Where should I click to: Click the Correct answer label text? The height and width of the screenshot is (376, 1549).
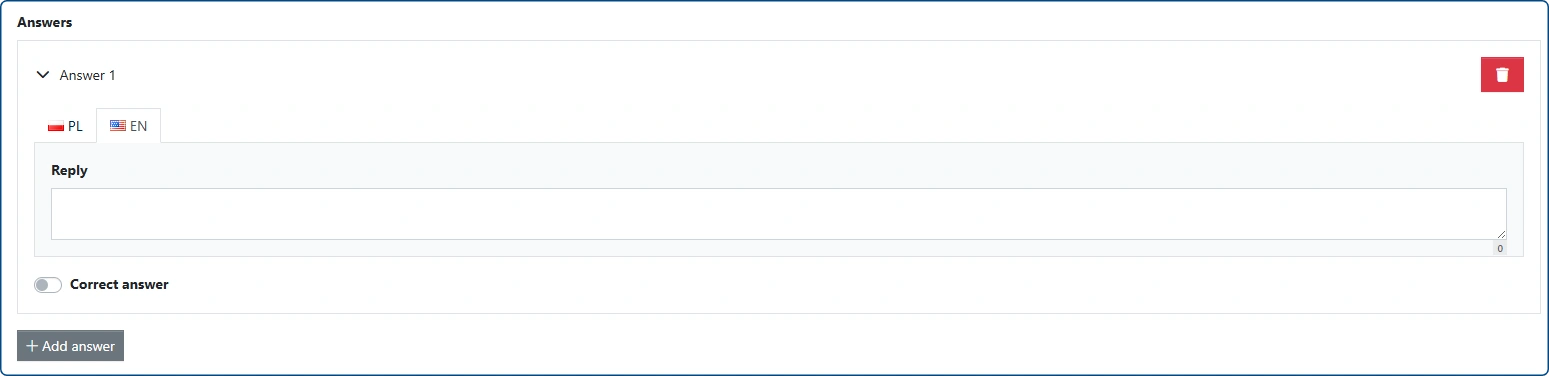tap(119, 284)
